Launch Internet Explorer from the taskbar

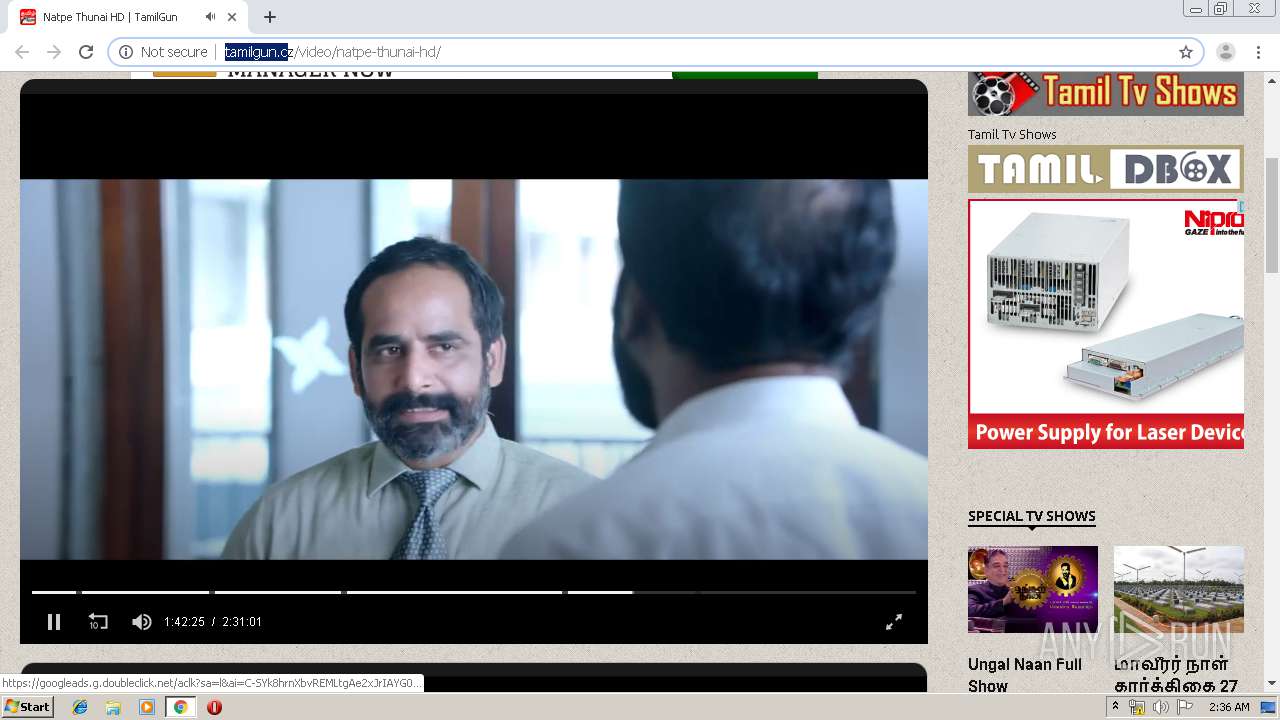80,707
